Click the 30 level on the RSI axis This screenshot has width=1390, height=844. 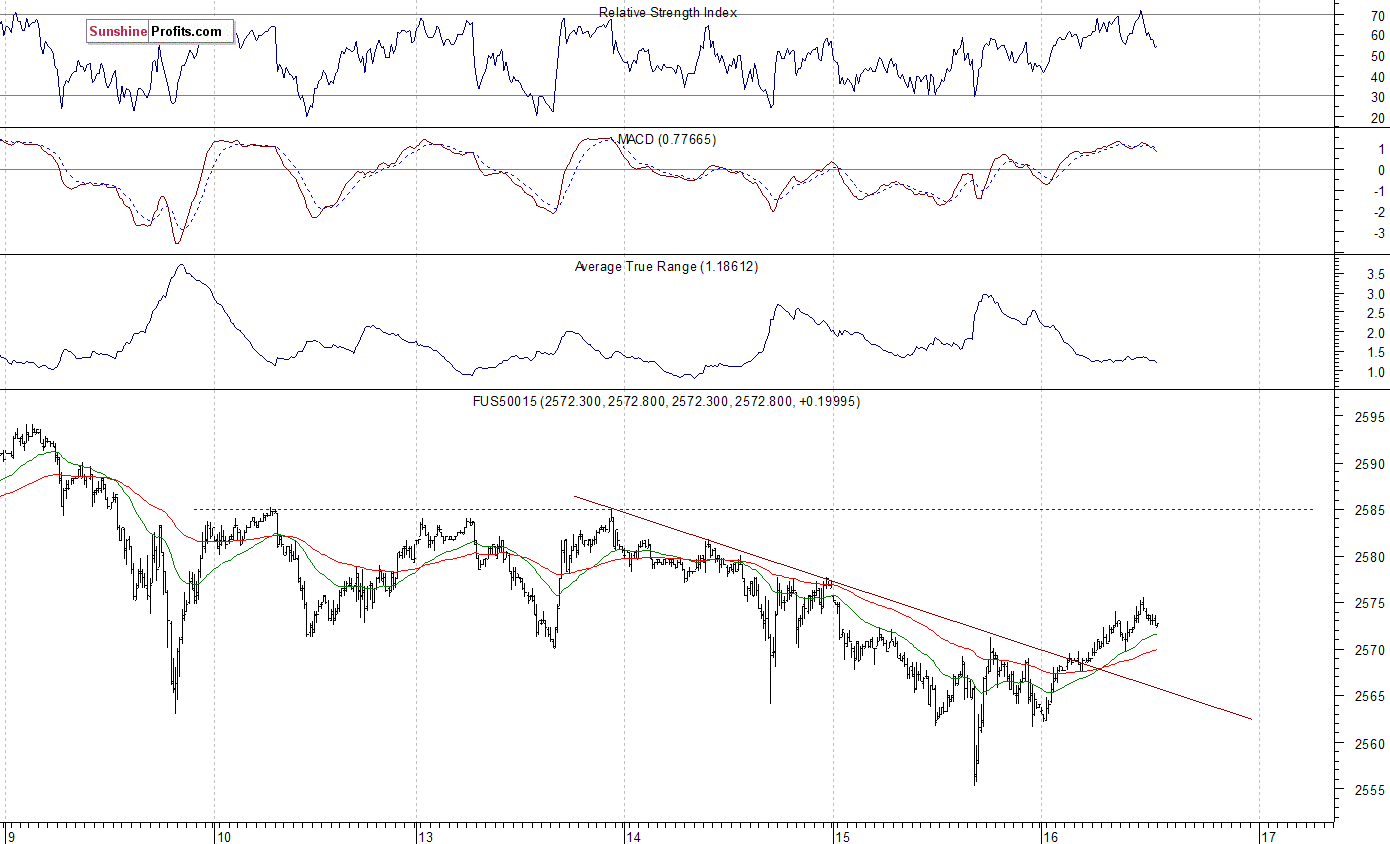[1378, 97]
